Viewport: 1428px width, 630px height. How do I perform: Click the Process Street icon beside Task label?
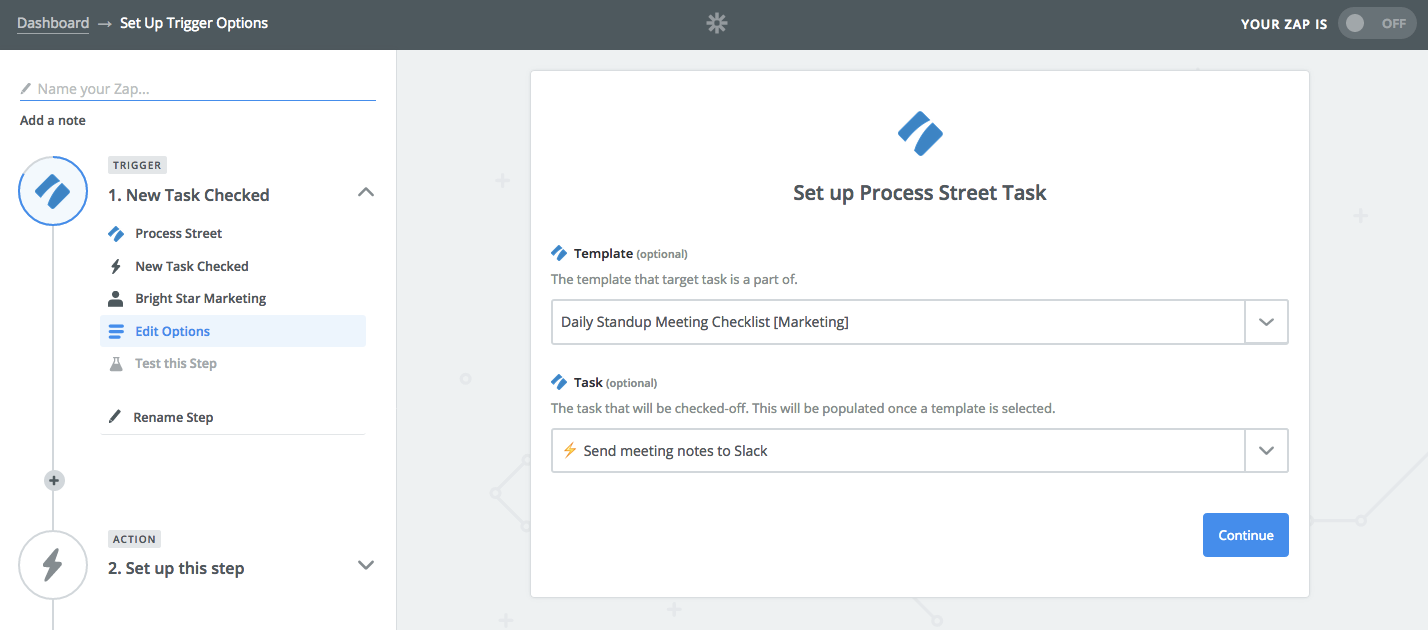pos(559,382)
